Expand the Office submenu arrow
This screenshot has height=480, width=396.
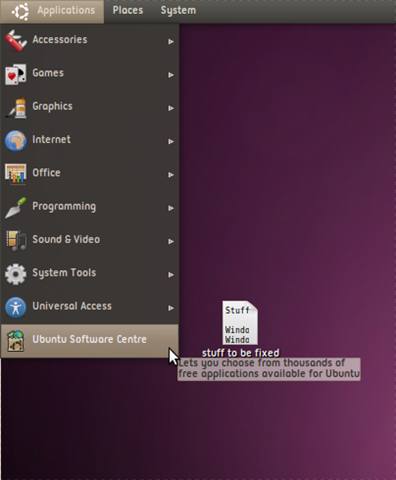[x=171, y=175]
